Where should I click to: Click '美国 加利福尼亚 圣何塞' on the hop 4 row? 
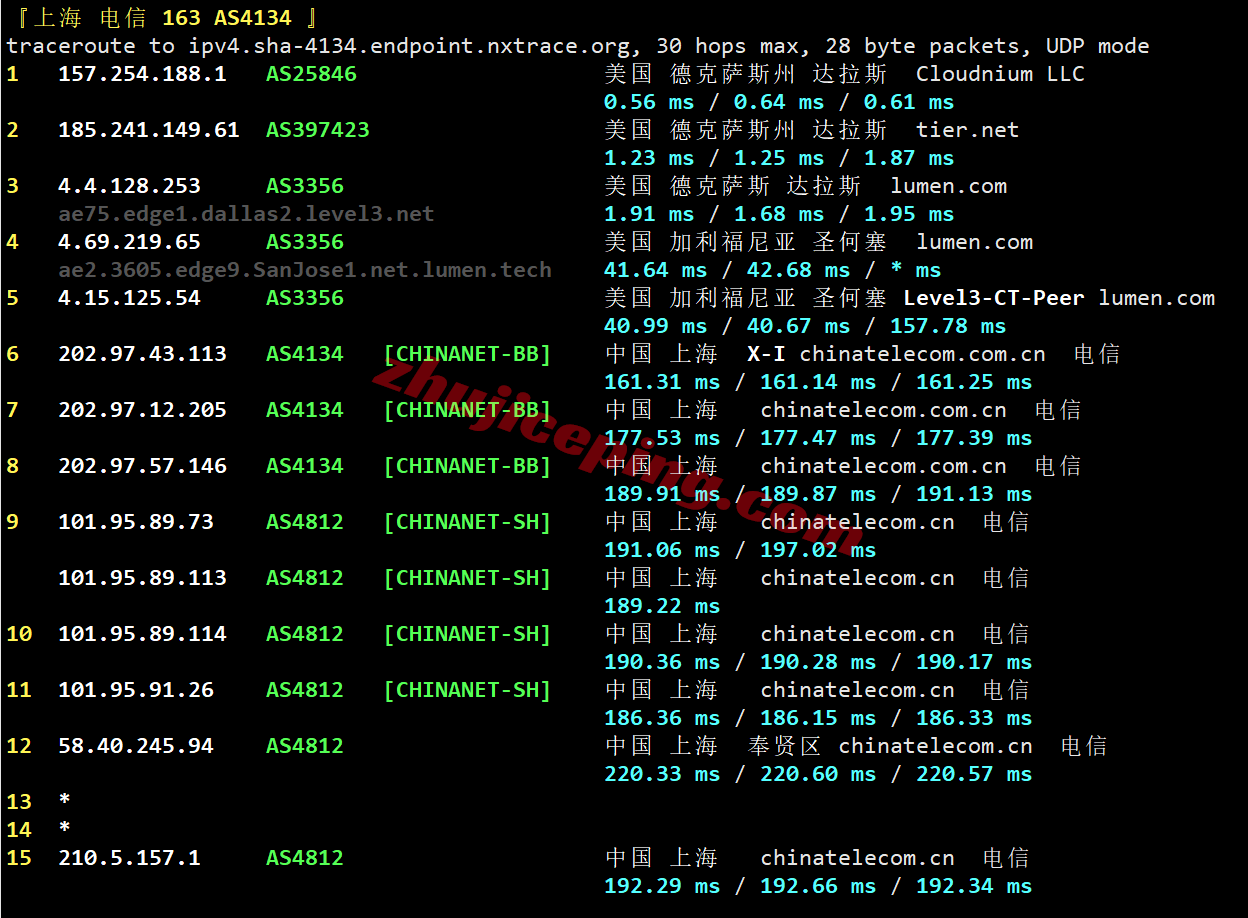746,242
